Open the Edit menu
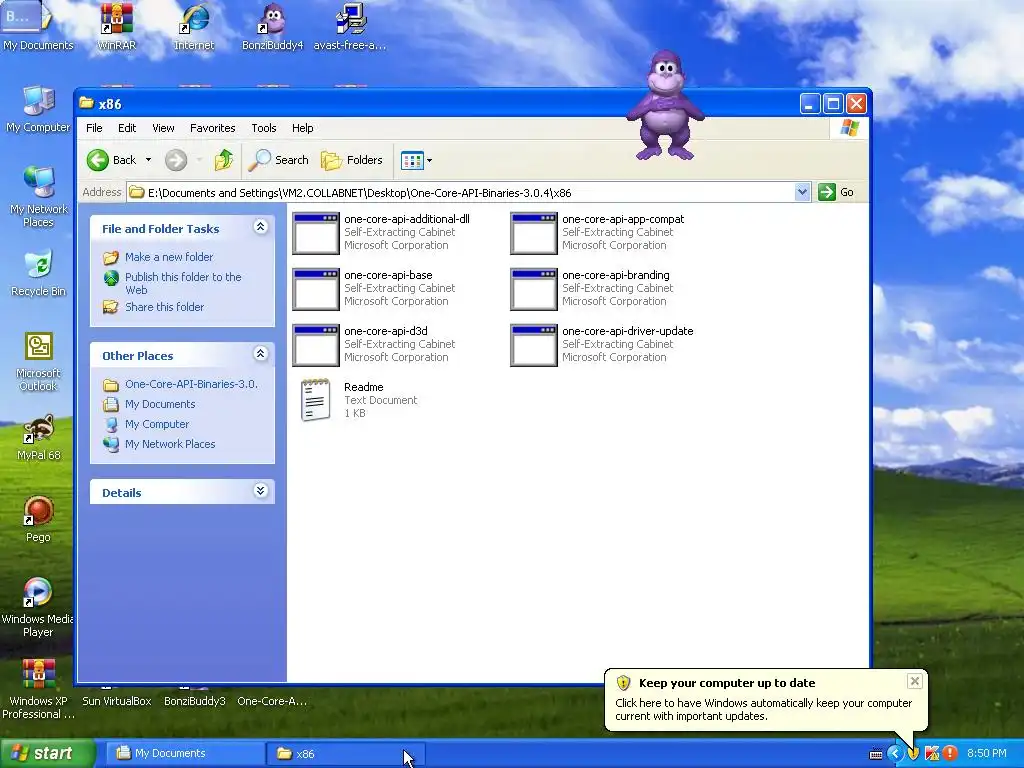The width and height of the screenshot is (1024, 768). pos(127,128)
